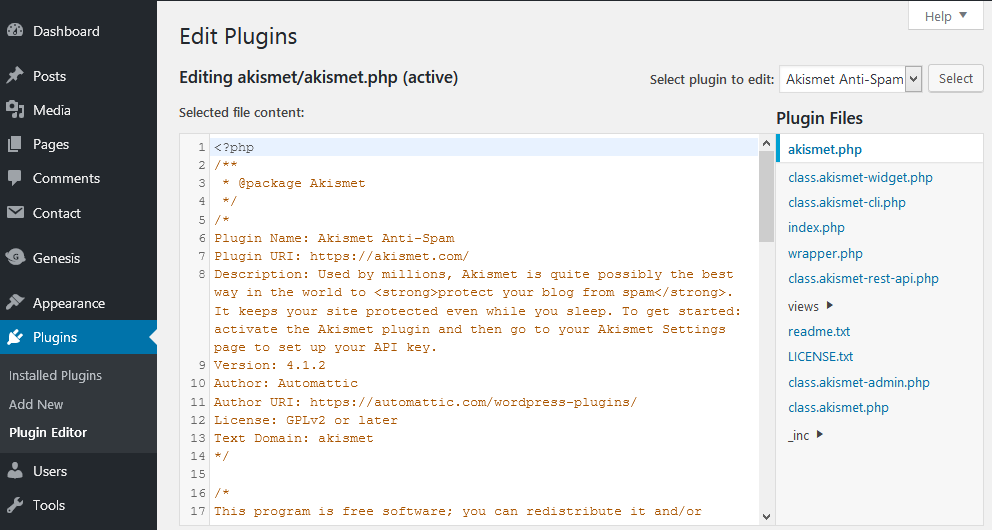Click the Media icon in sidebar
Viewport: 992px width, 530px height.
(15, 109)
